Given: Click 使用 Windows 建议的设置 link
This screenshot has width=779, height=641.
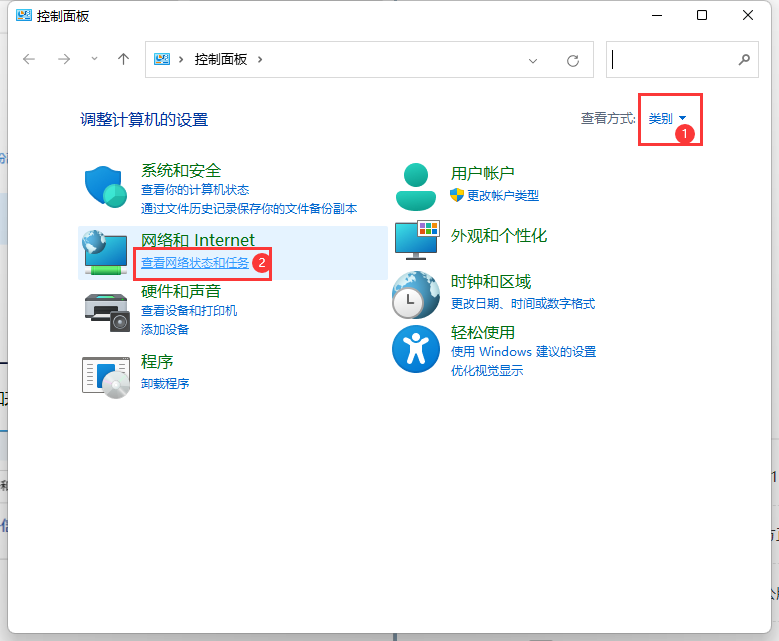Looking at the screenshot, I should 523,352.
